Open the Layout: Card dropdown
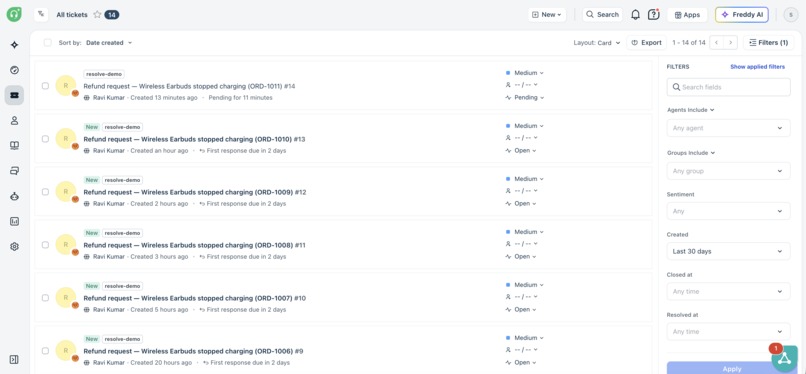The height and width of the screenshot is (374, 806). tap(597, 43)
